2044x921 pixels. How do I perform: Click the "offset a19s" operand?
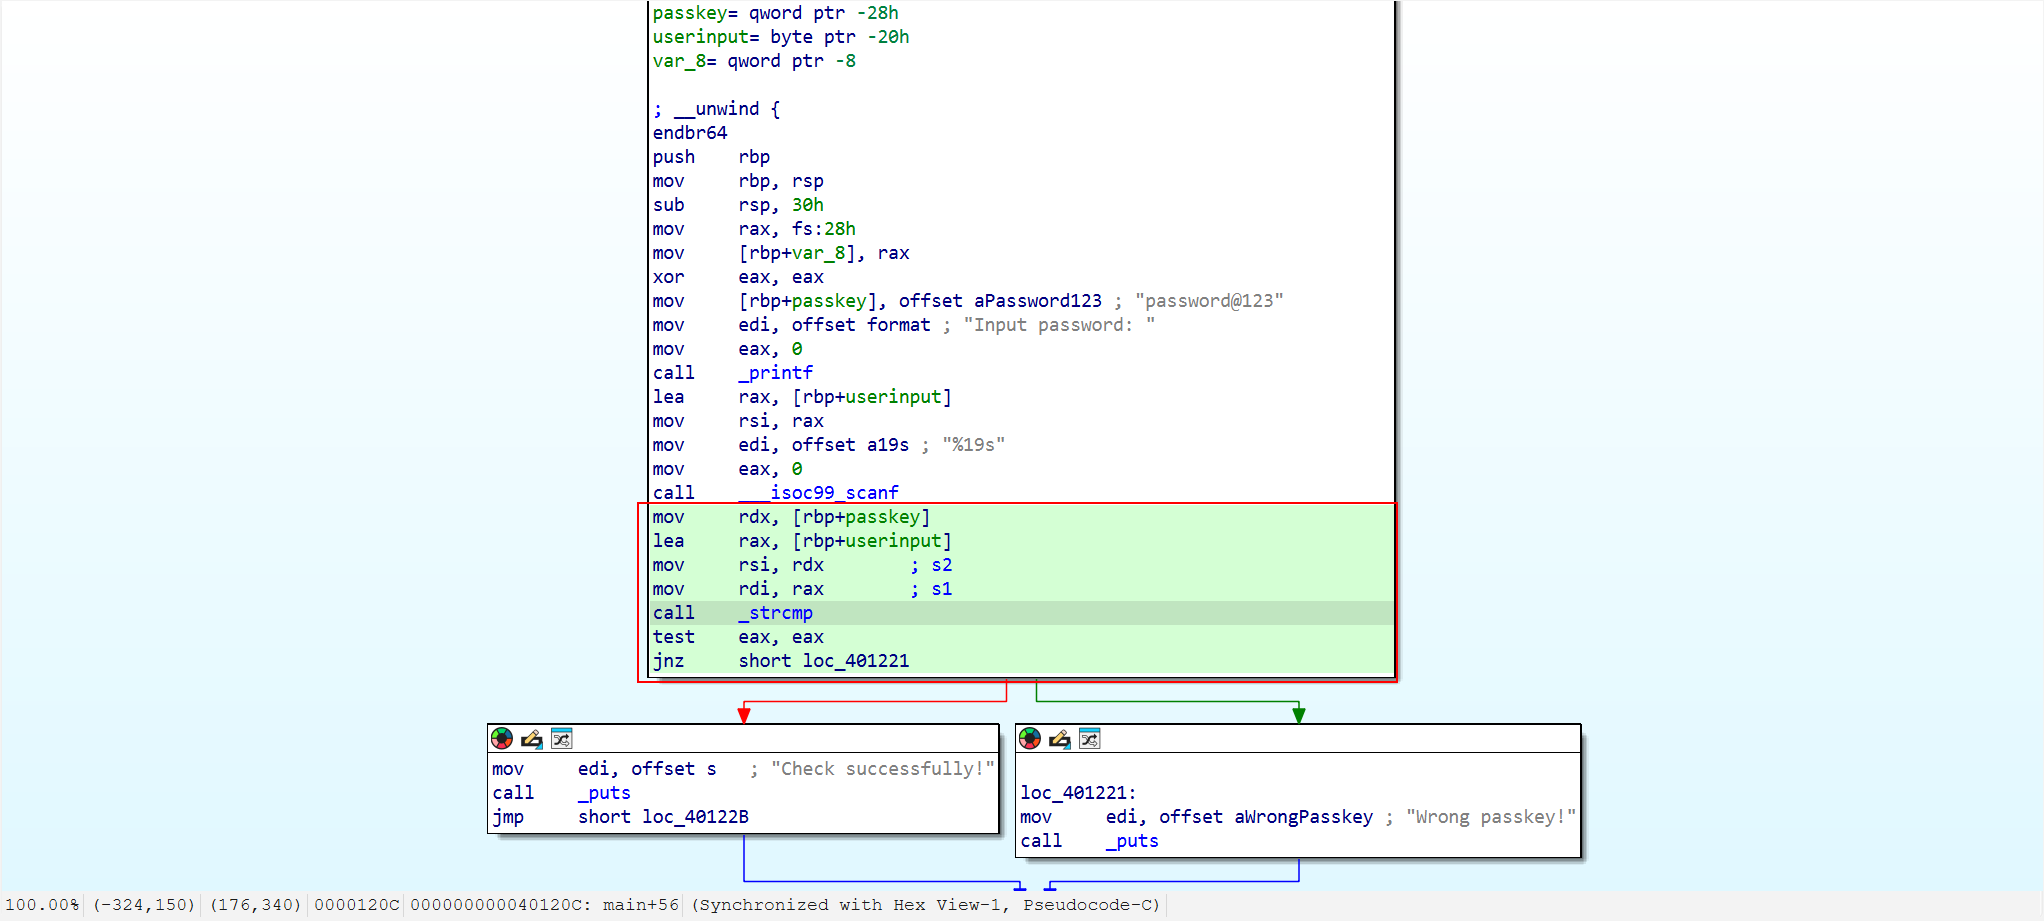(x=850, y=445)
